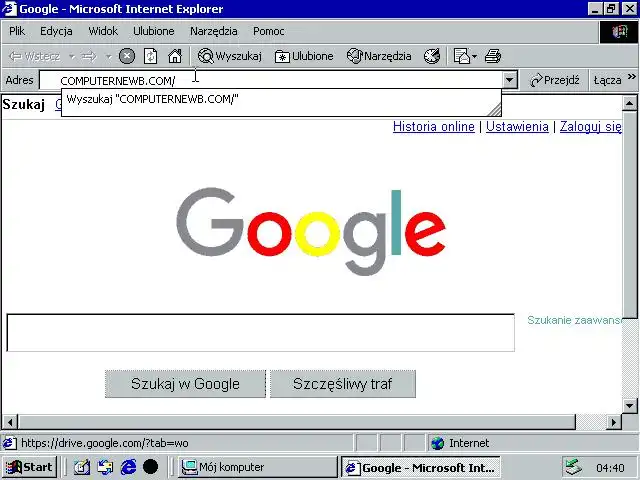
Task: Click the Przejdź go button
Action: [x=554, y=80]
